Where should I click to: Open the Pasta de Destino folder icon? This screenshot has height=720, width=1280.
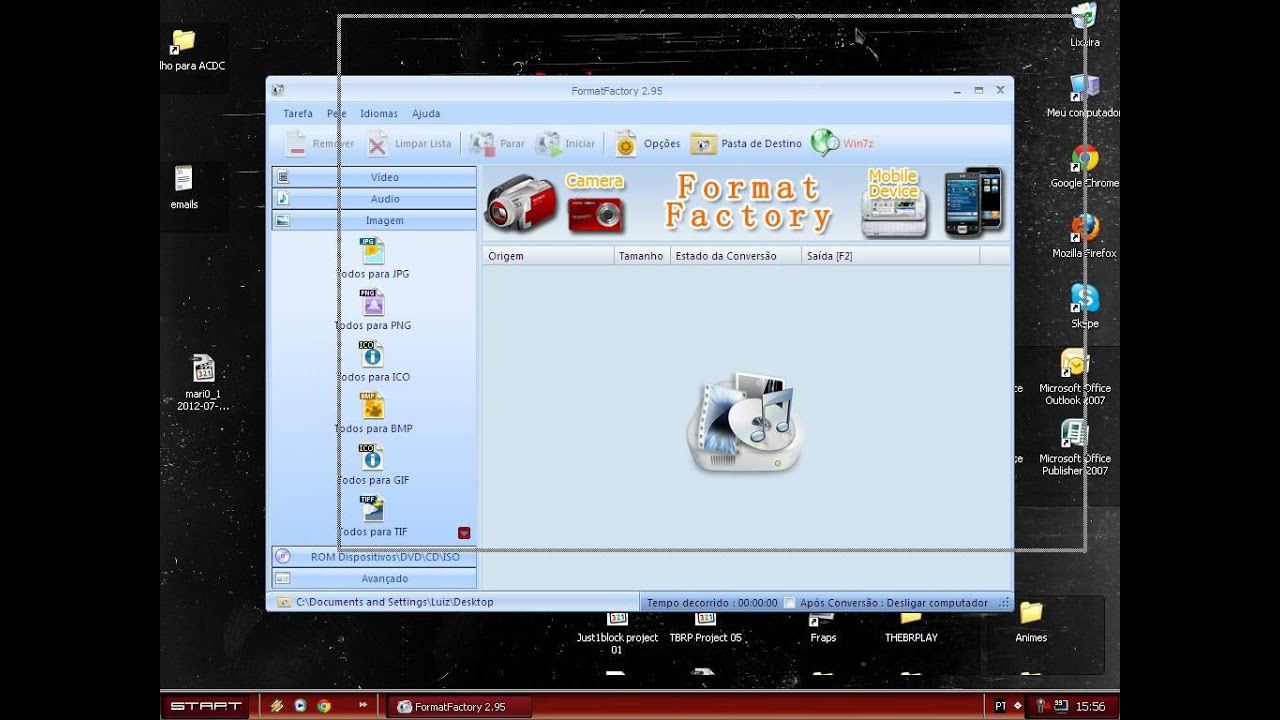tap(703, 144)
